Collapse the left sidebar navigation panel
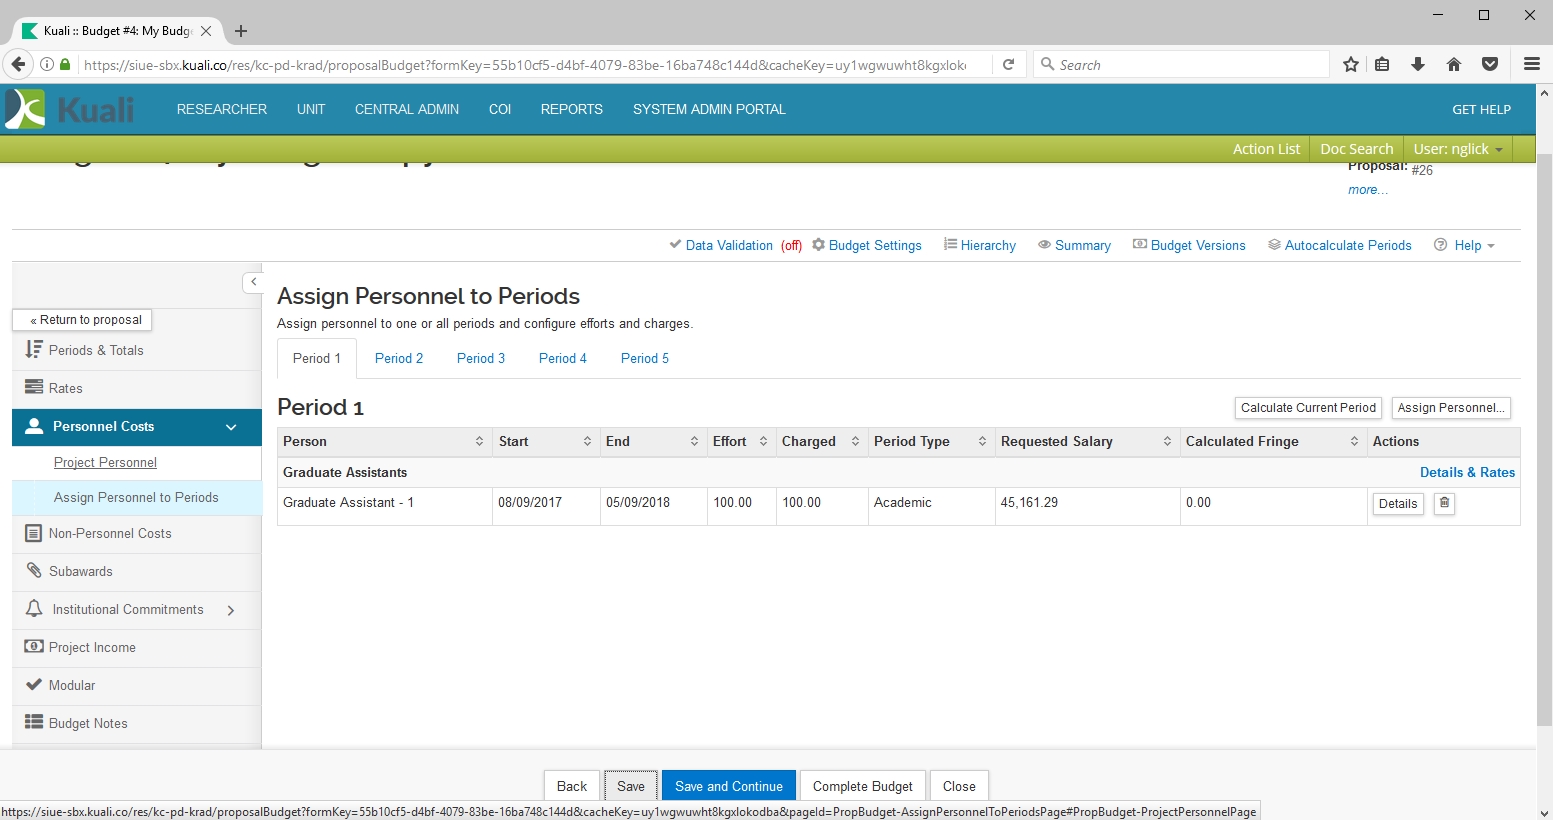This screenshot has width=1553, height=820. tap(253, 283)
